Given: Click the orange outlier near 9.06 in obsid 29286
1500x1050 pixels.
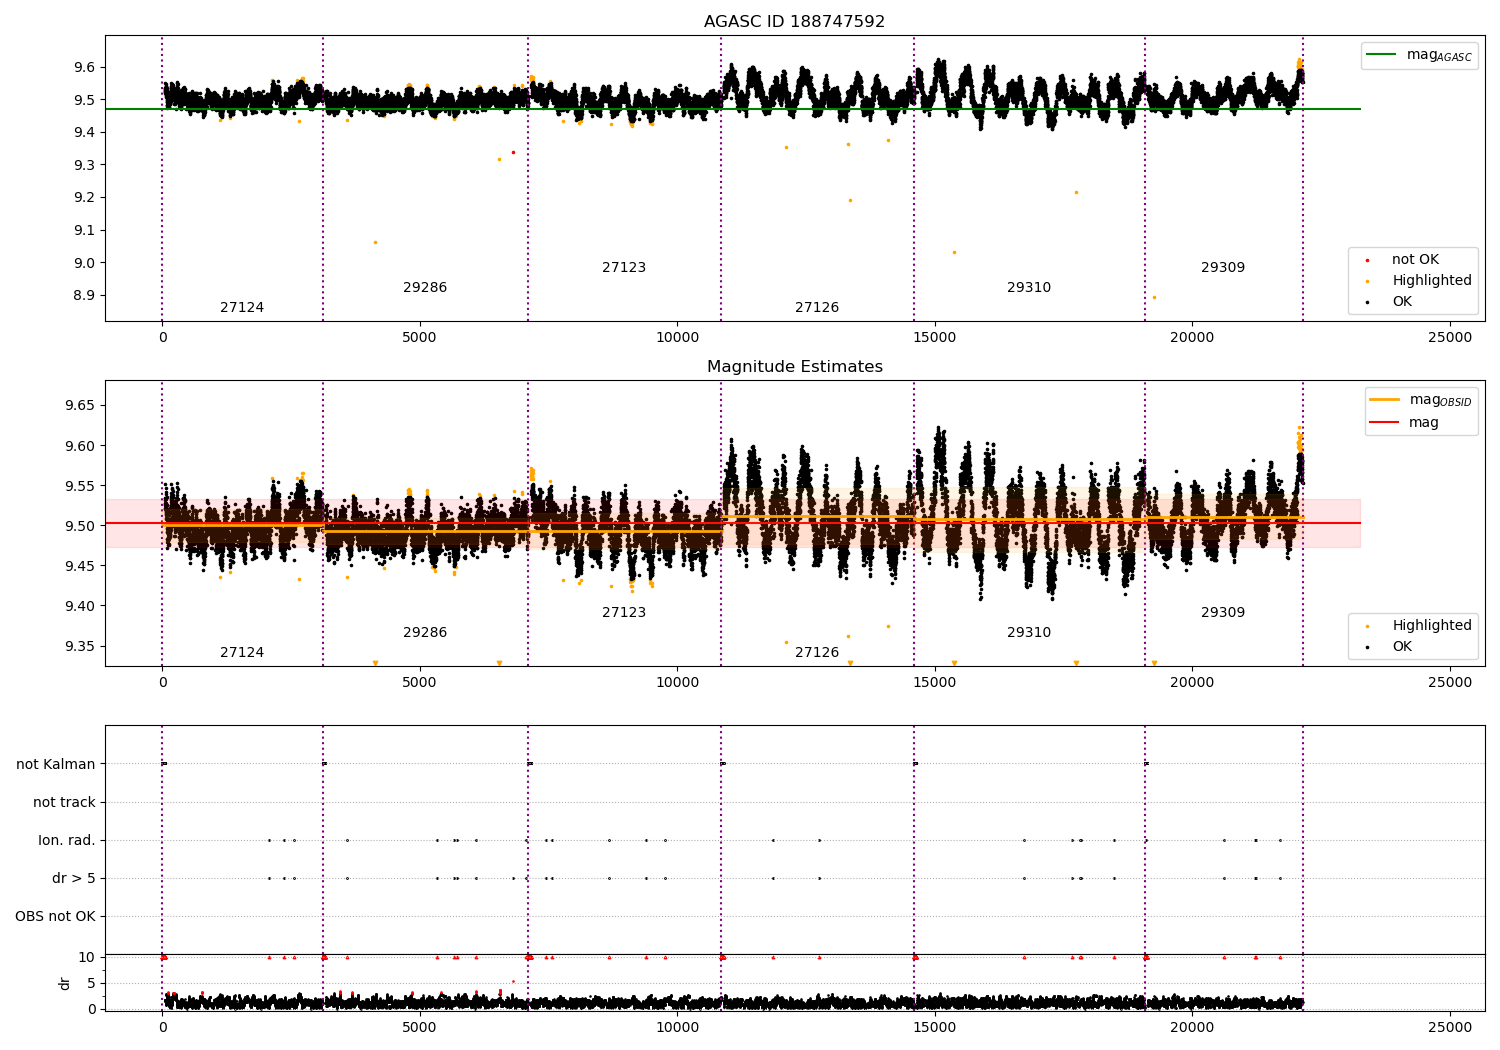Looking at the screenshot, I should pyautogui.click(x=375, y=242).
